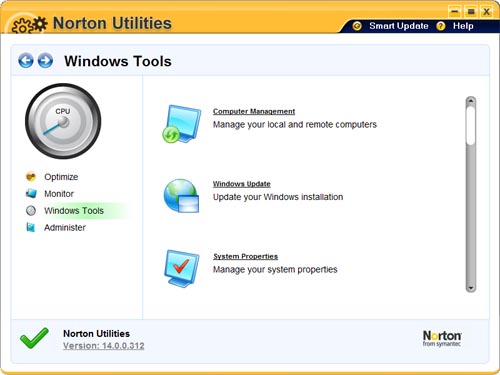500x375 pixels.
Task: Click the tools list scrollbar thumb
Action: (x=471, y=125)
